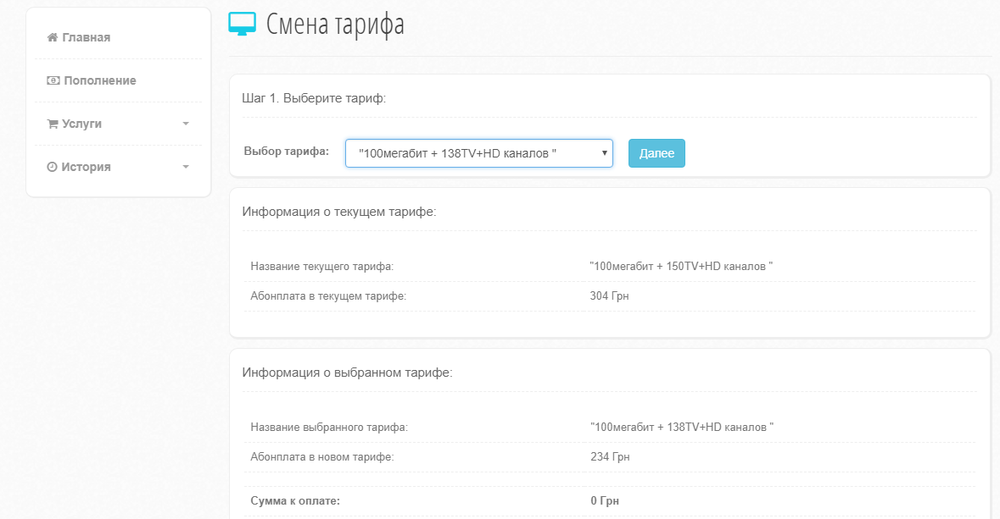This screenshot has height=519, width=1000.
Task: Click the monitor icon next to Смена тарифа
Action: (242, 24)
